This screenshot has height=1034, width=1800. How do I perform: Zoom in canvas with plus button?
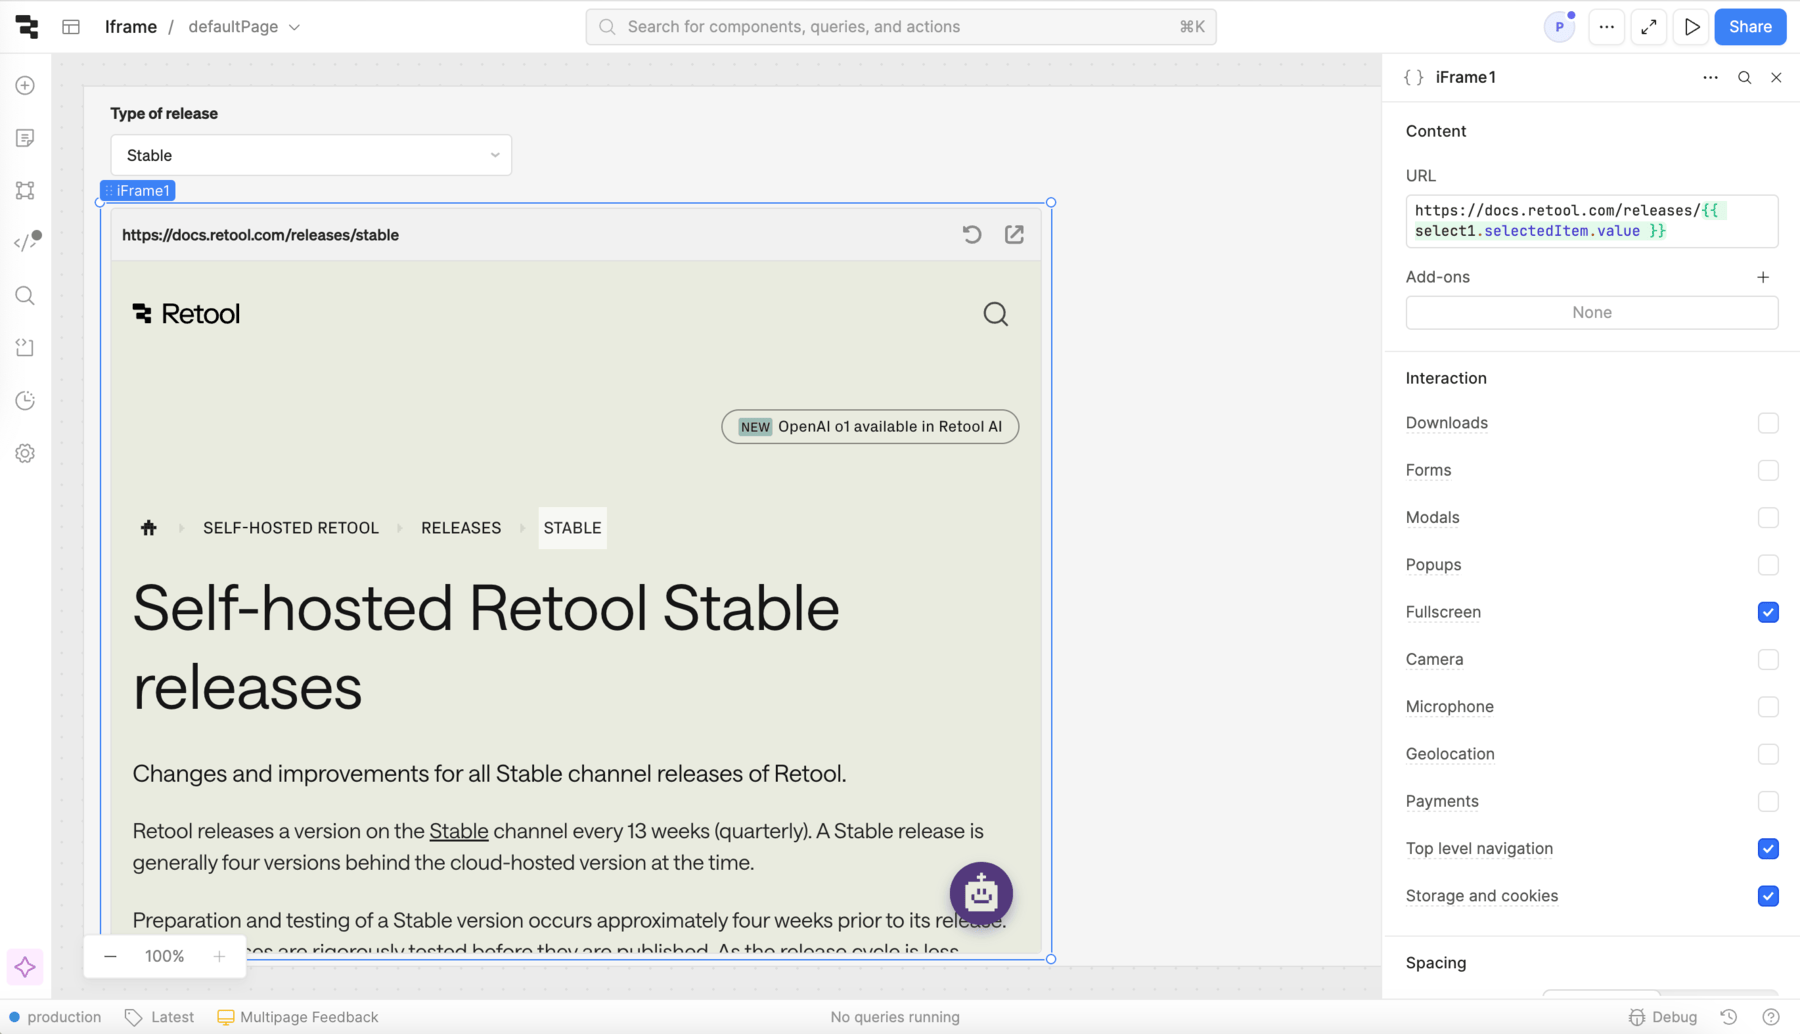[x=219, y=957]
